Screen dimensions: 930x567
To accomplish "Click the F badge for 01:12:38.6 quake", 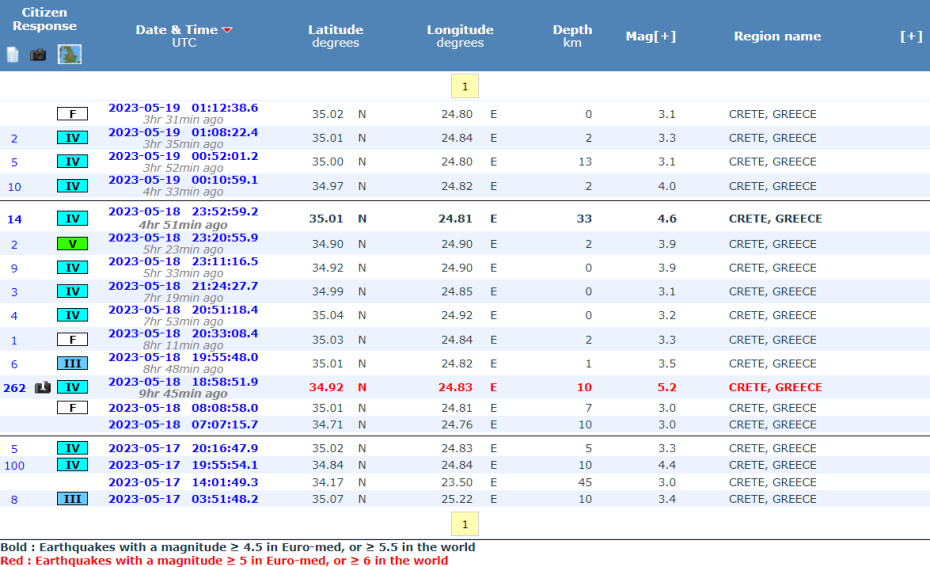I will [x=72, y=114].
